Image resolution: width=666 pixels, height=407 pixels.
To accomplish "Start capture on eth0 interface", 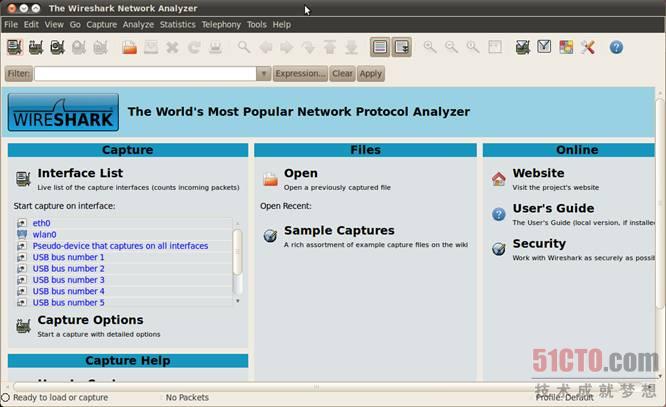I will (41, 223).
